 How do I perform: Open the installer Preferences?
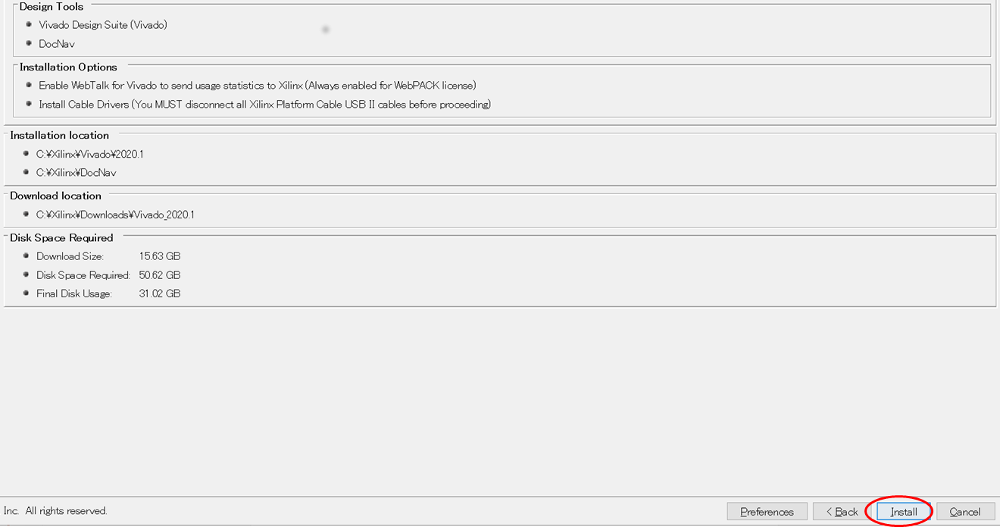click(x=767, y=512)
